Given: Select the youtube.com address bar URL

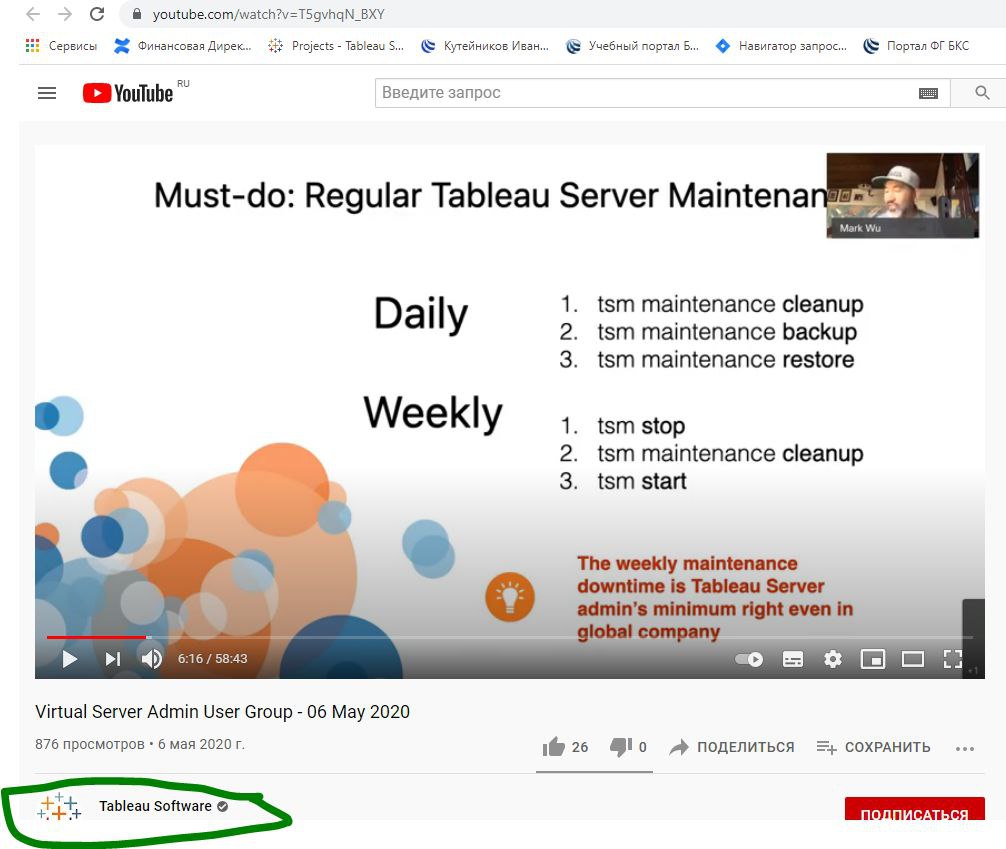Looking at the screenshot, I should click(x=268, y=14).
